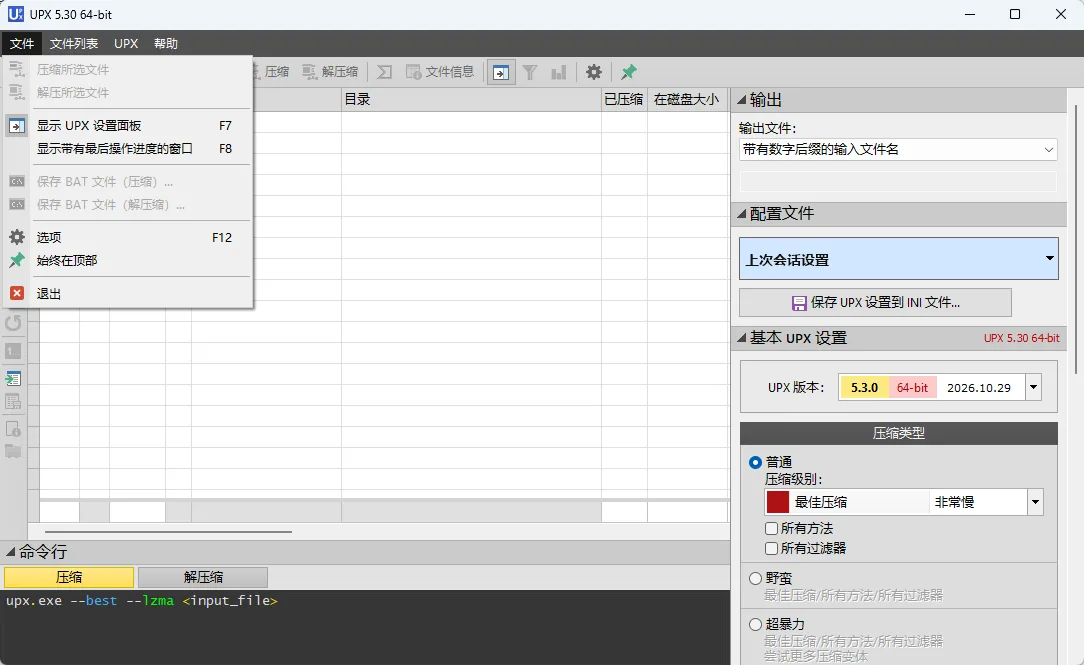Screen dimensions: 1084x665
Task: Open the 最佳压缩 level dropdown arrow
Action: [x=1035, y=503]
